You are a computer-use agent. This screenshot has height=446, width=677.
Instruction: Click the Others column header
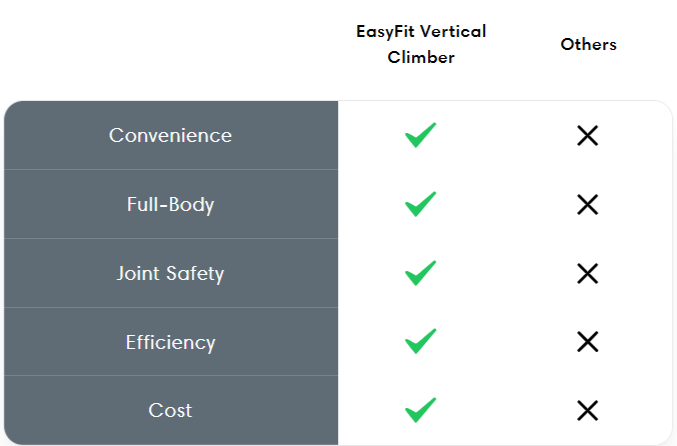pos(588,44)
